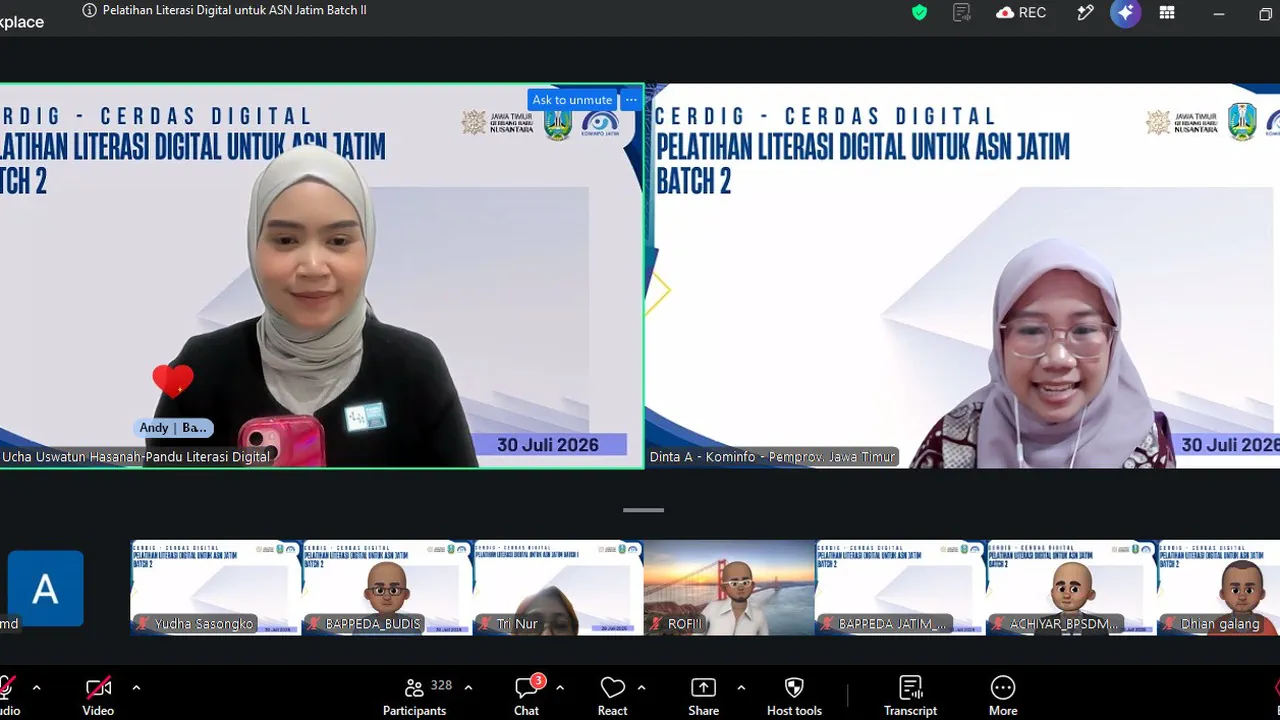Image resolution: width=1280 pixels, height=720 pixels.
Task: Click the REC cloud recording indicator
Action: 1021,12
